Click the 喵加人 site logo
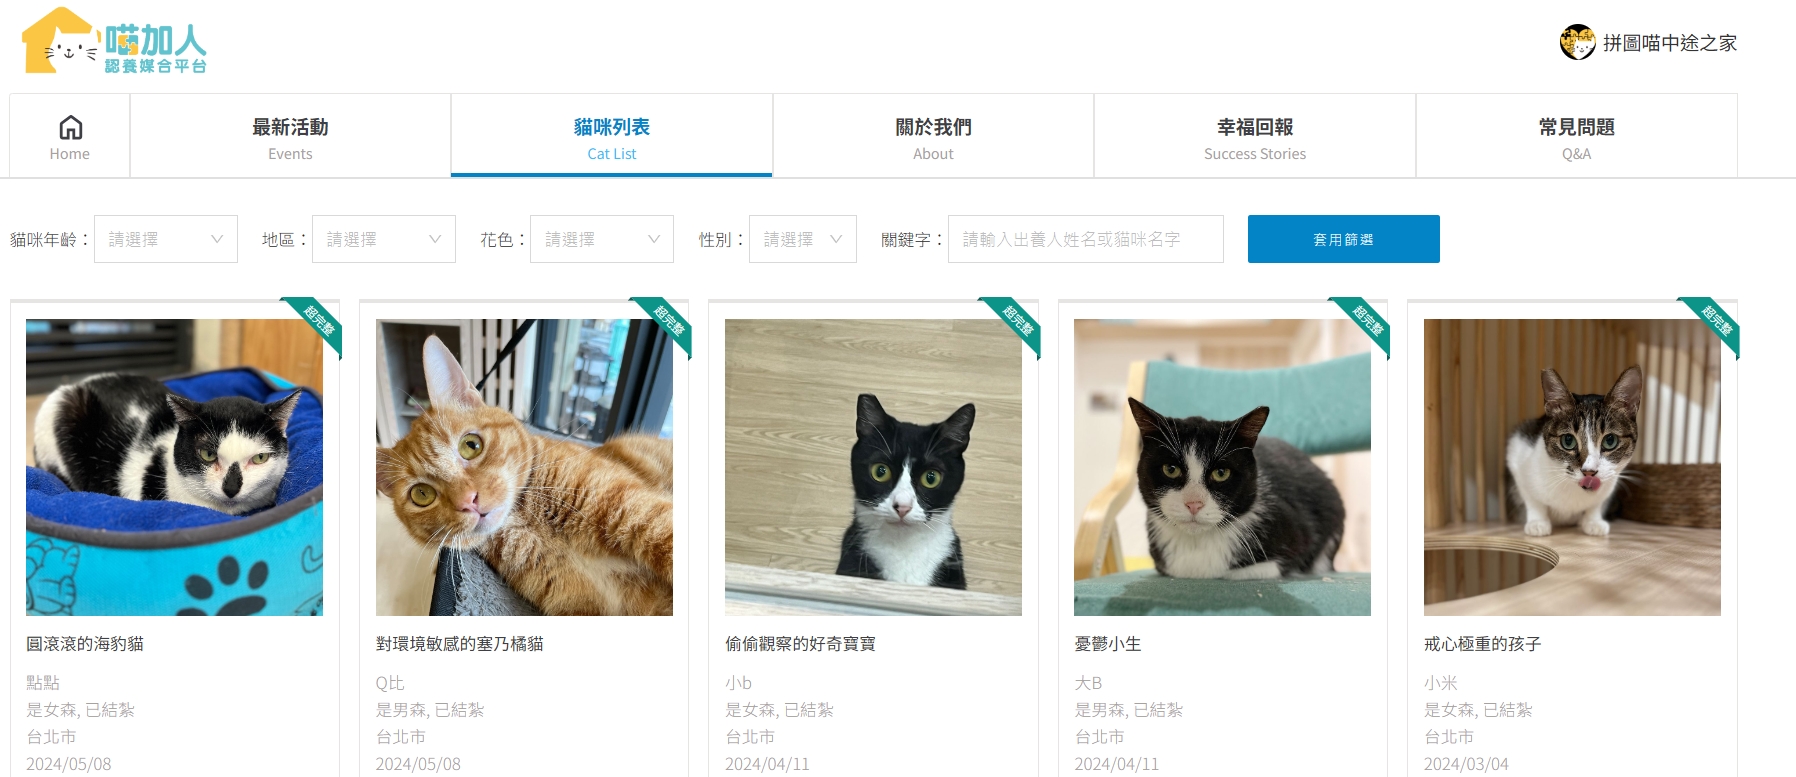Viewport: 1796px width, 777px height. click(115, 41)
